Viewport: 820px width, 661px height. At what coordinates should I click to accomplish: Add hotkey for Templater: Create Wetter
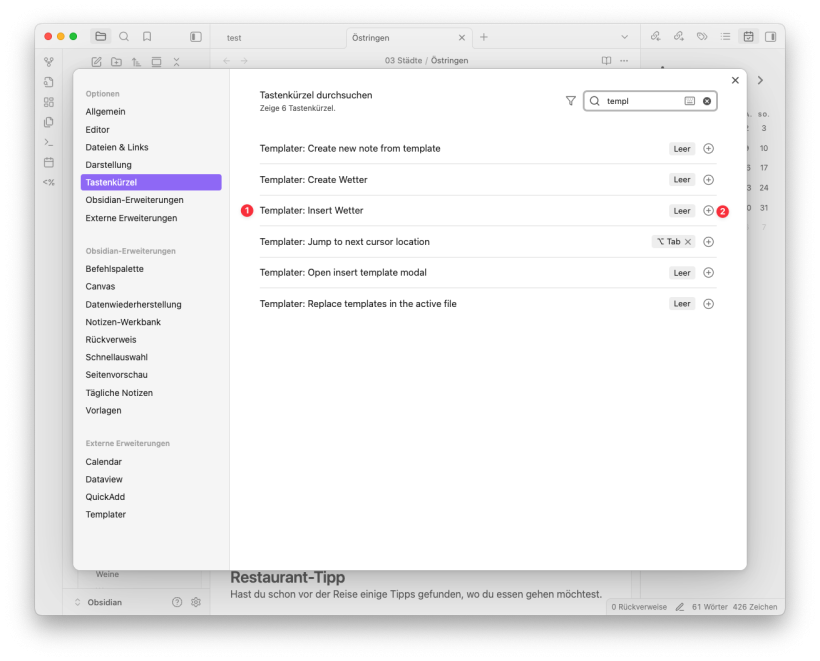click(x=708, y=180)
